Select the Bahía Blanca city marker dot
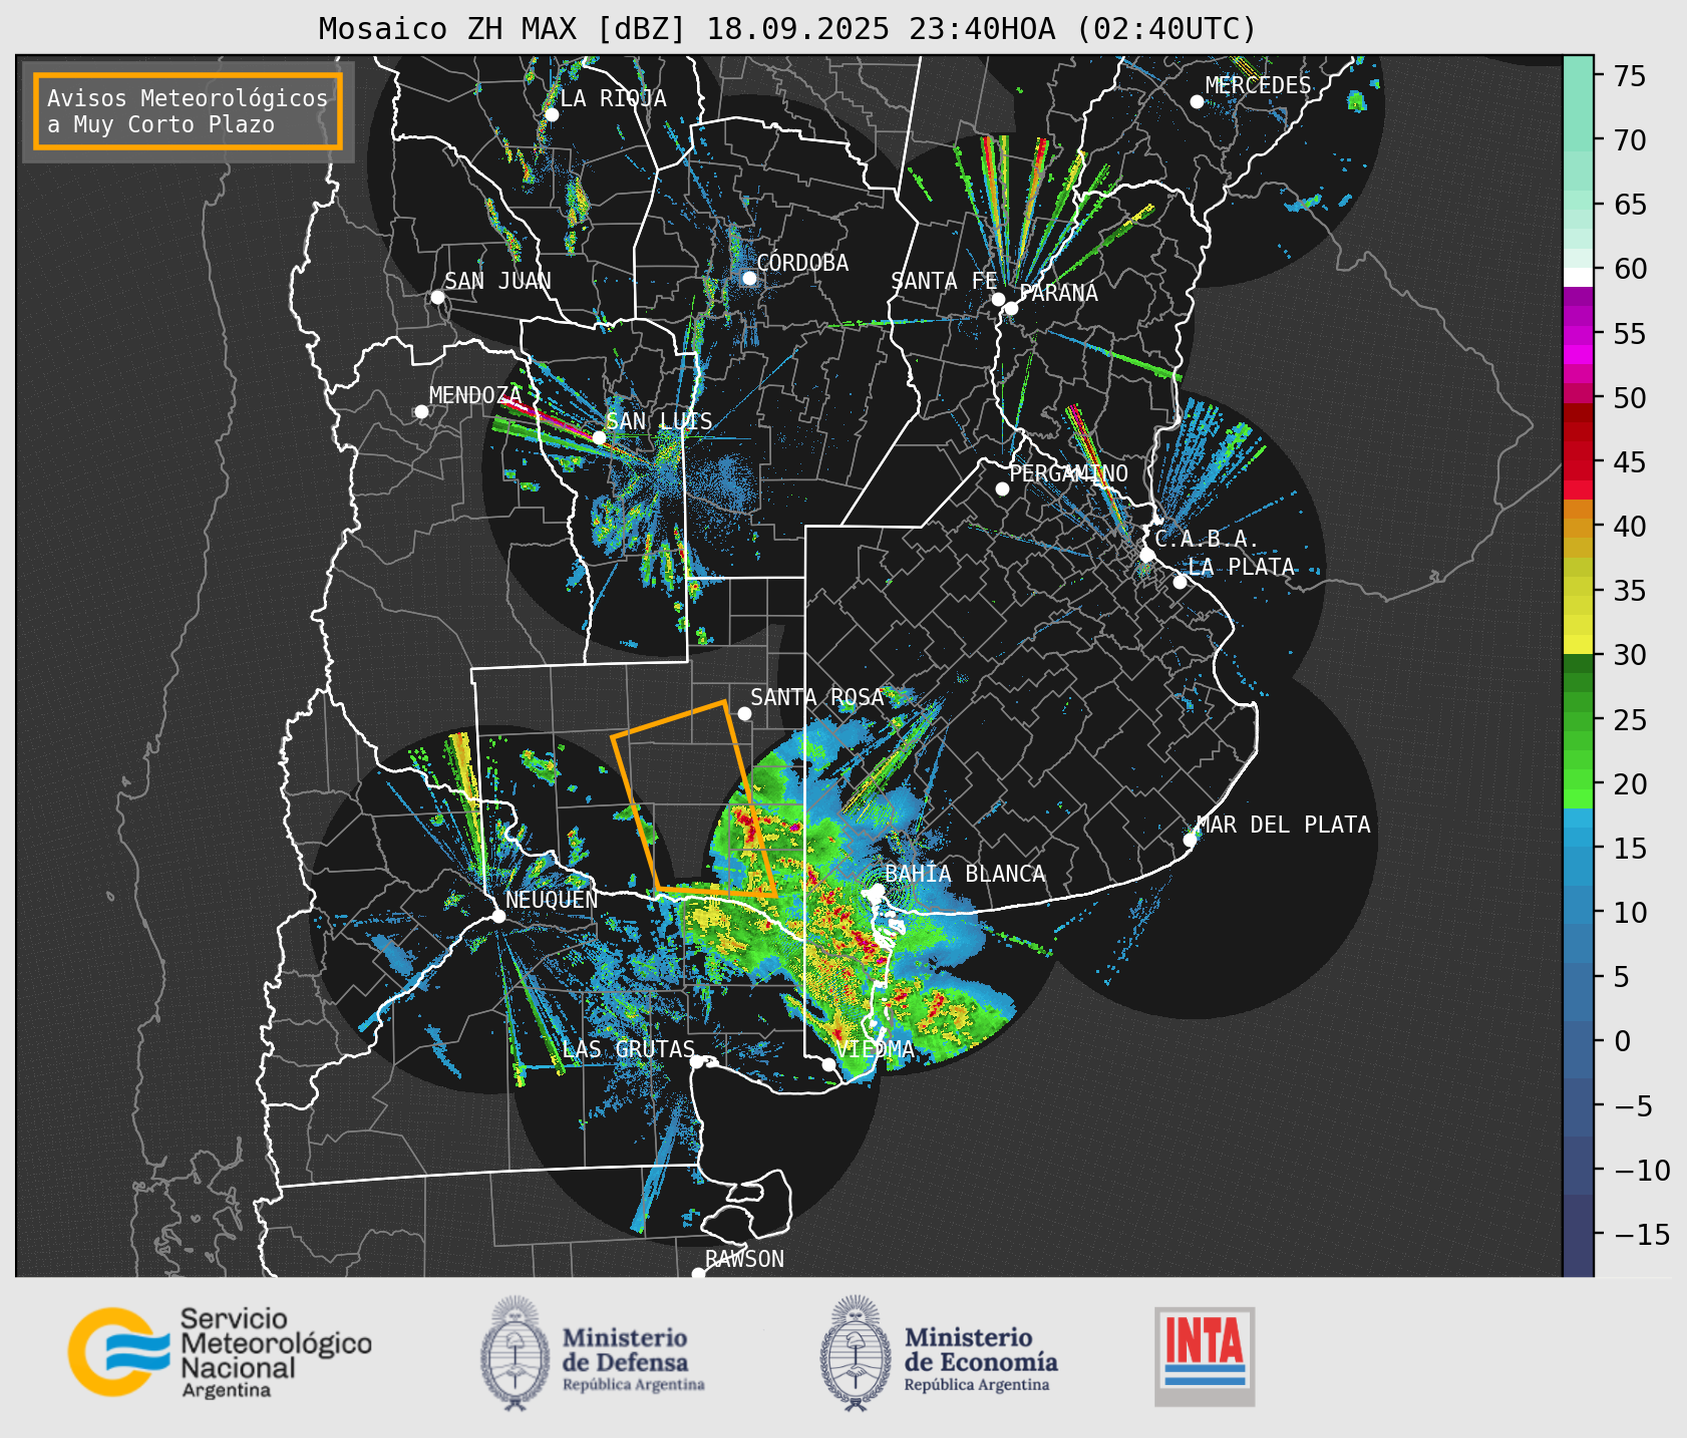Viewport: 1687px width, 1438px height. point(877,889)
